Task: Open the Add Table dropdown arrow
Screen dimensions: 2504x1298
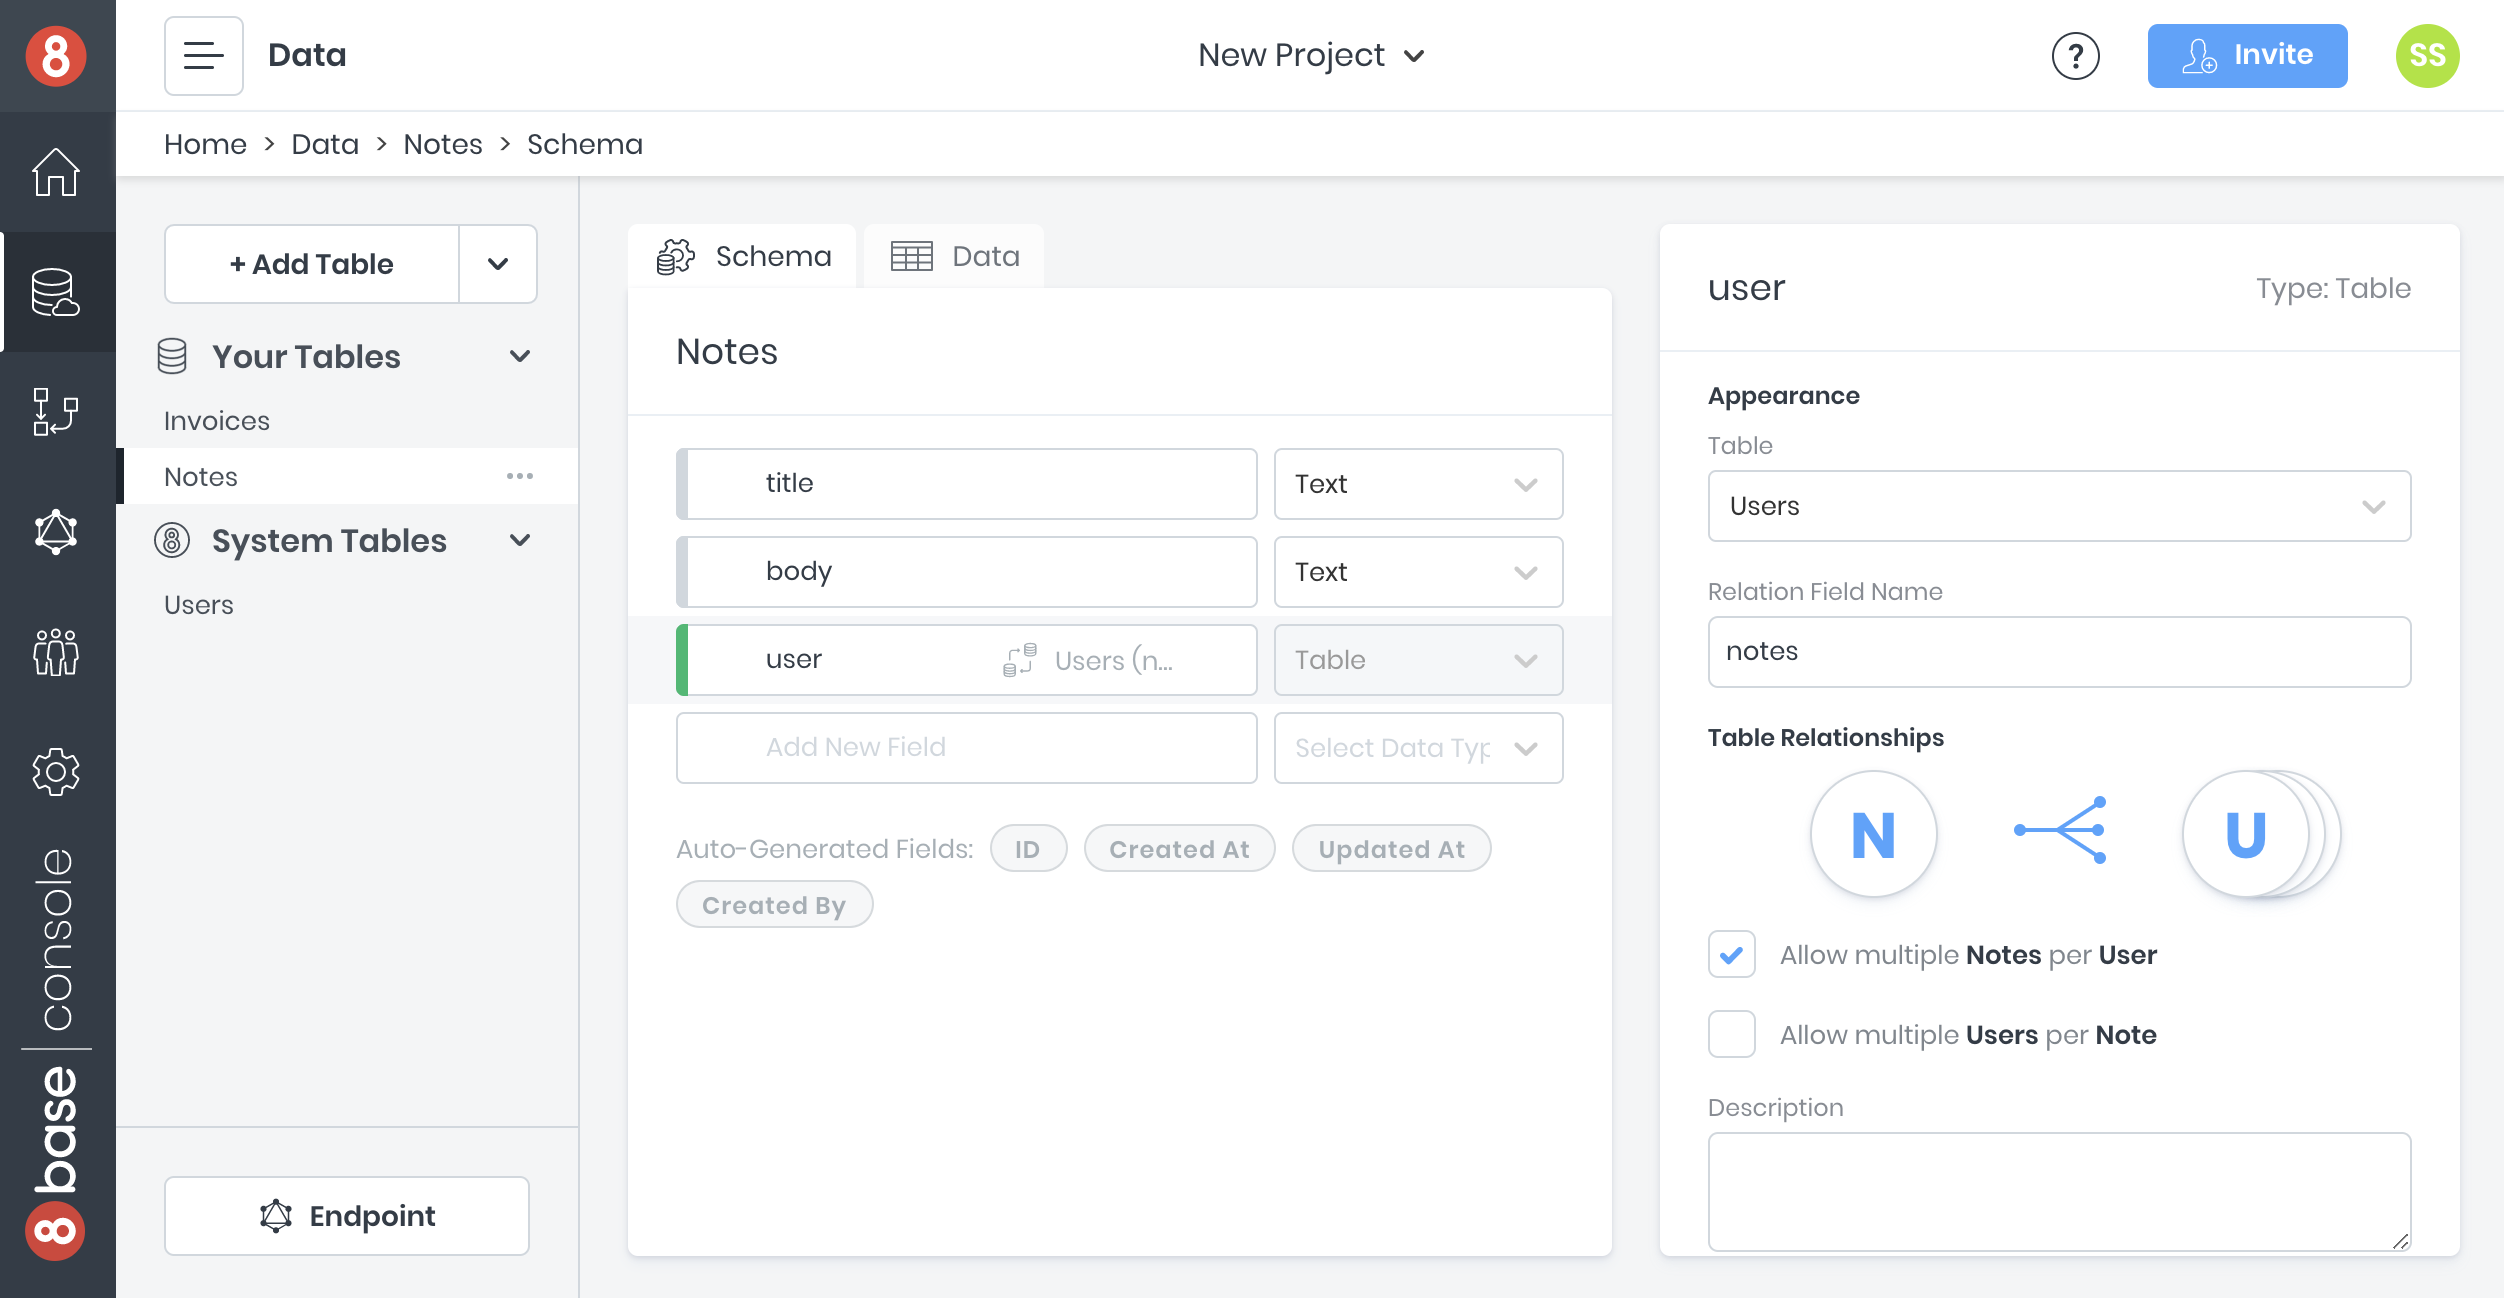Action: coord(498,264)
